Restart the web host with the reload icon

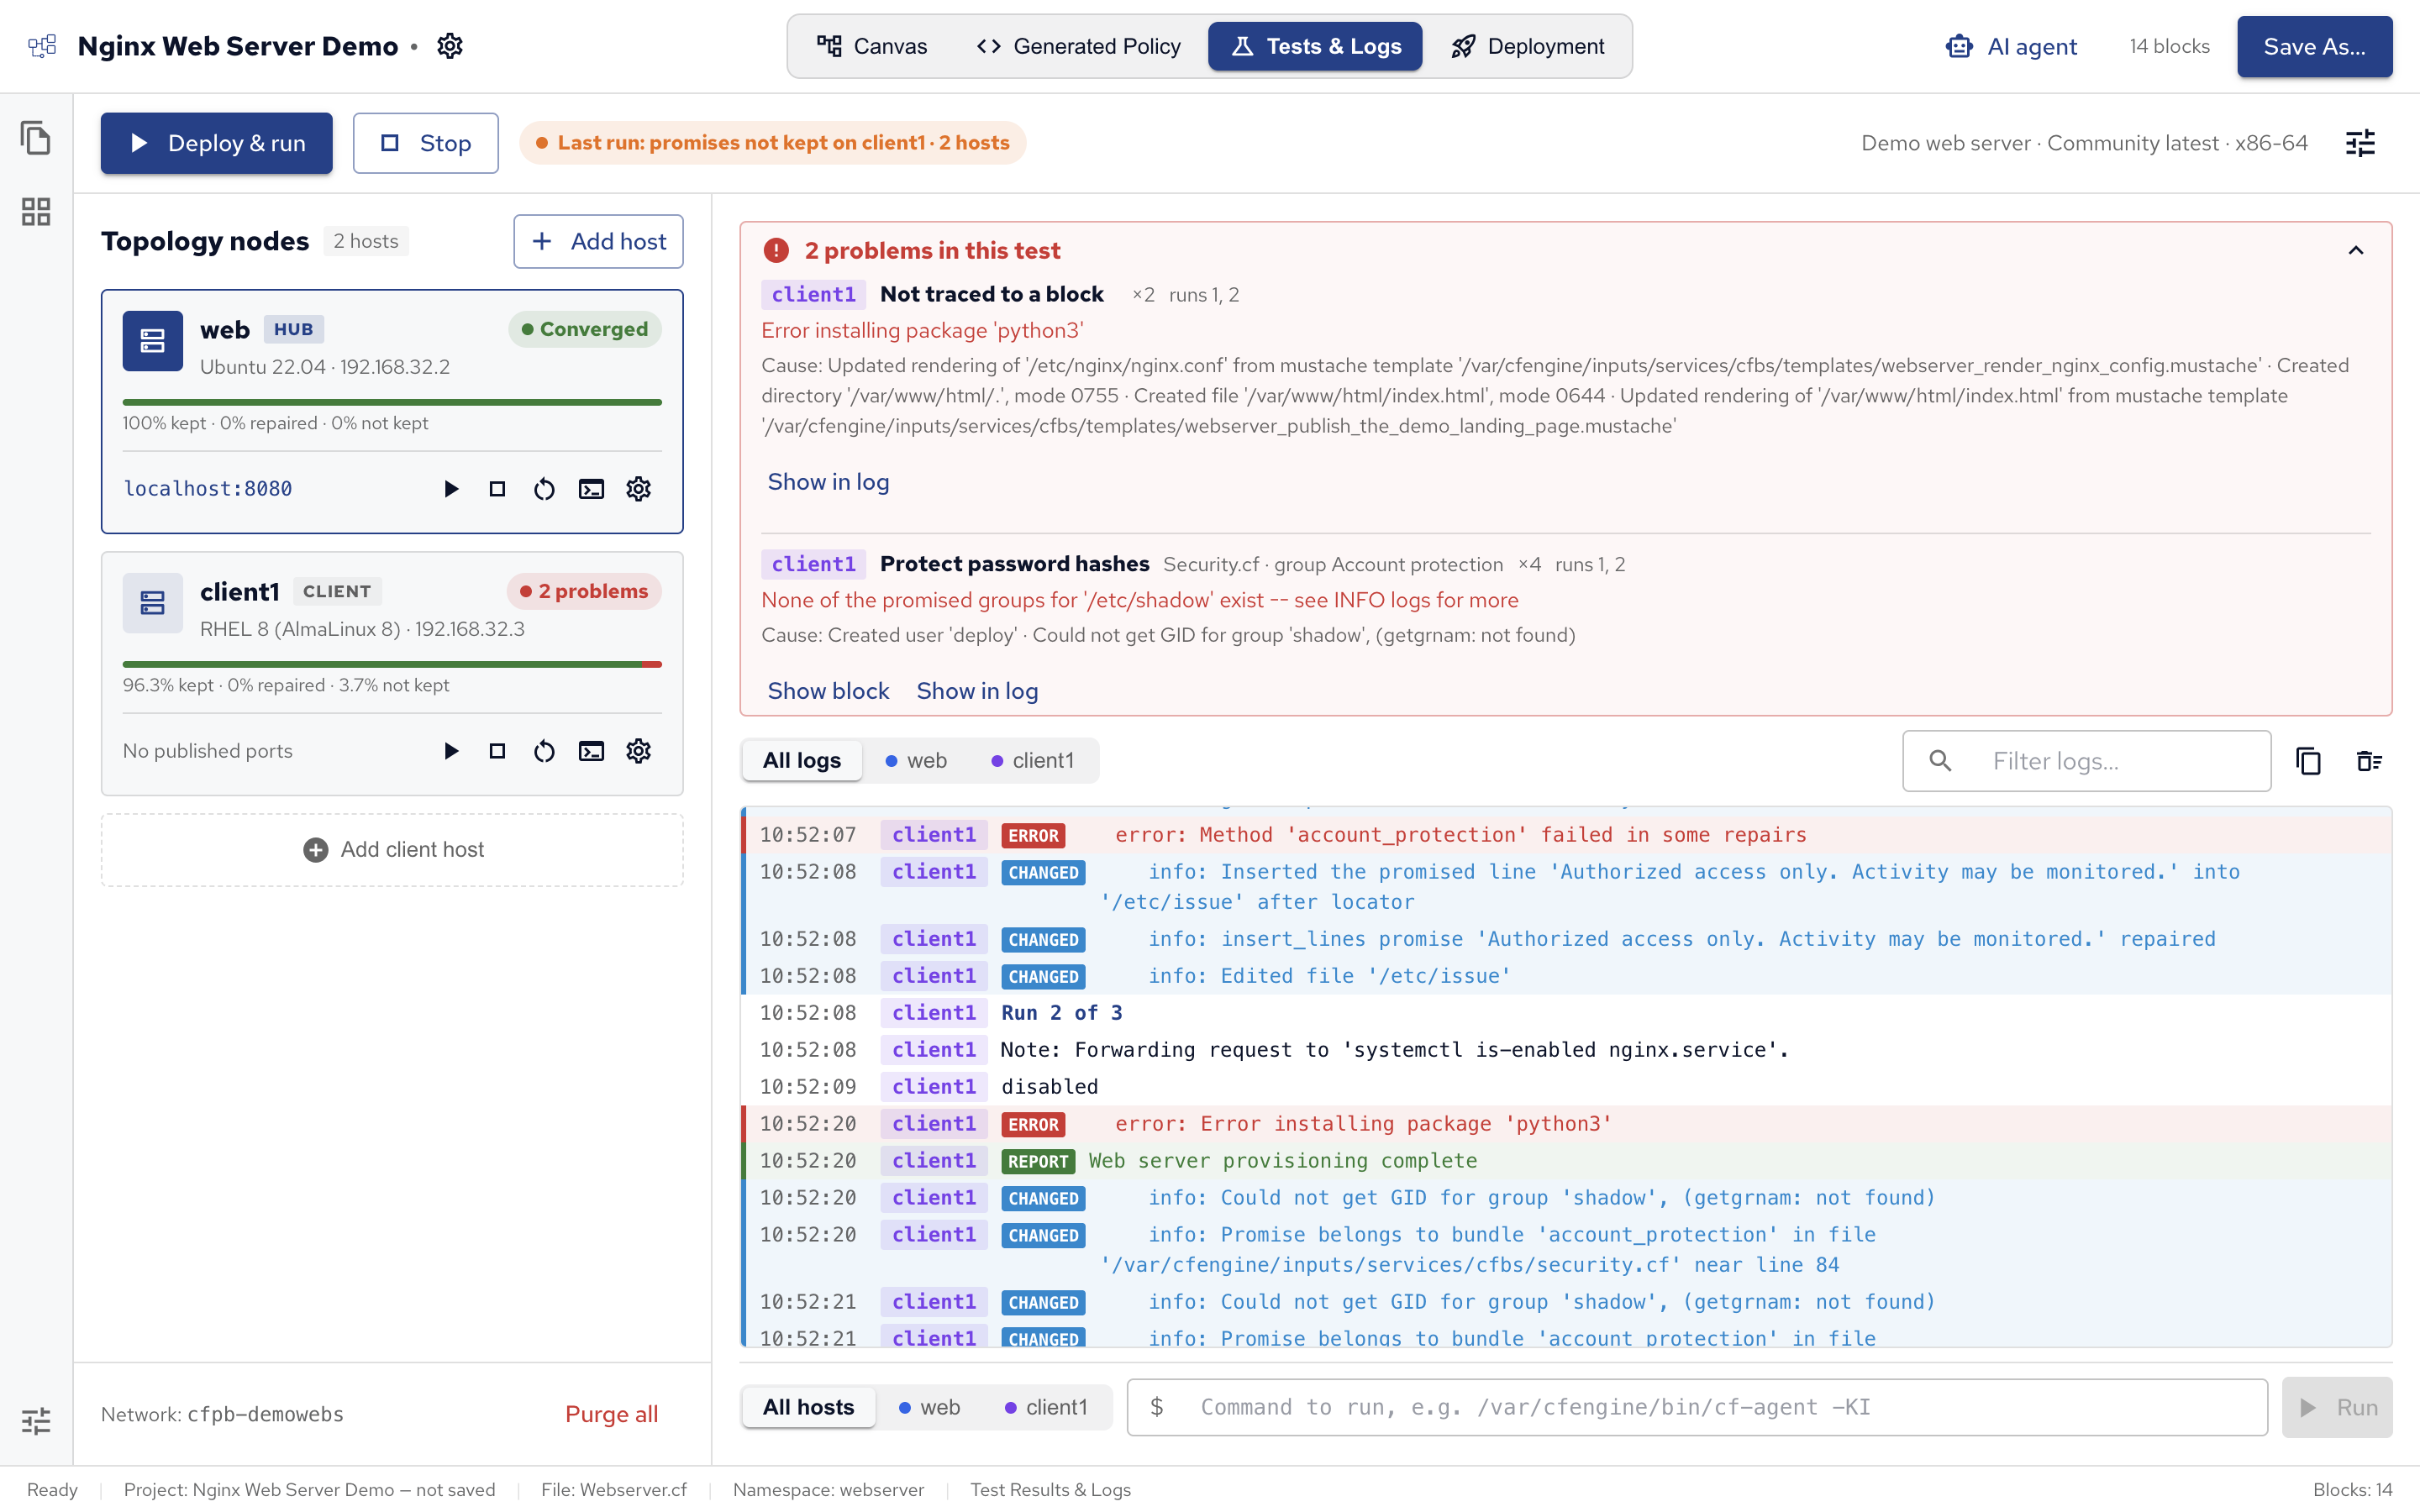pos(544,489)
